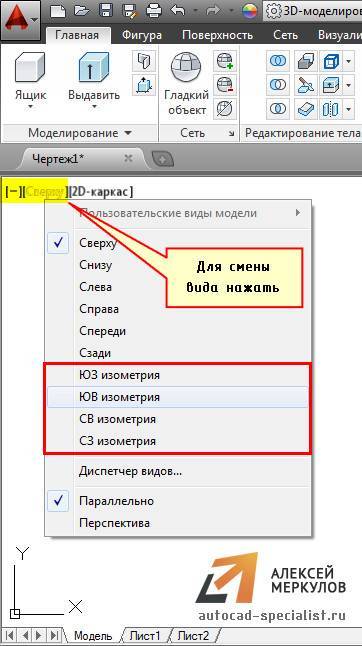Expand the arrow under Ящик
The height and width of the screenshot is (646, 362).
30,108
